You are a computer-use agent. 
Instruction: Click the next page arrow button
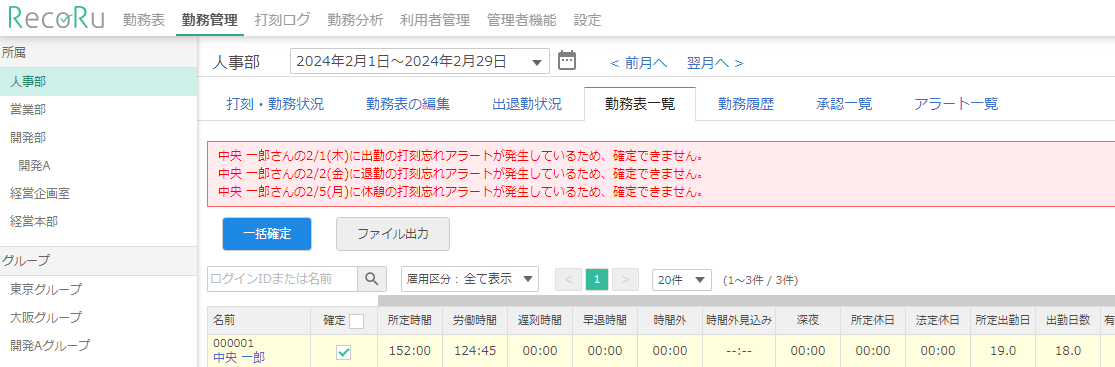[625, 280]
